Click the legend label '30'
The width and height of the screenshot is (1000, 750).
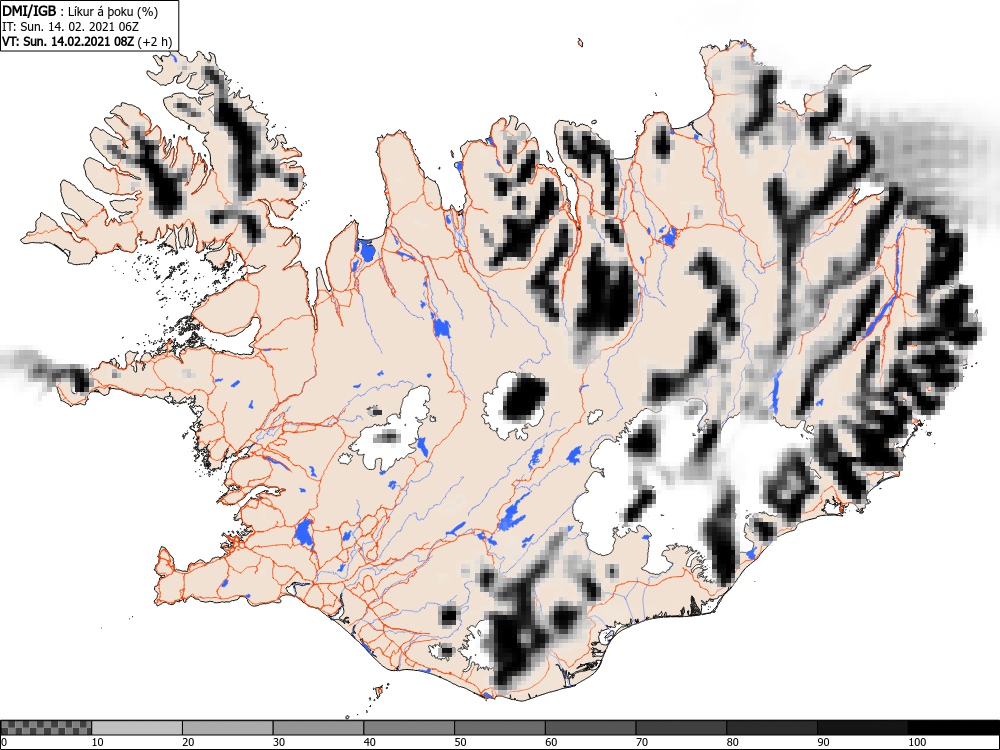(x=279, y=742)
